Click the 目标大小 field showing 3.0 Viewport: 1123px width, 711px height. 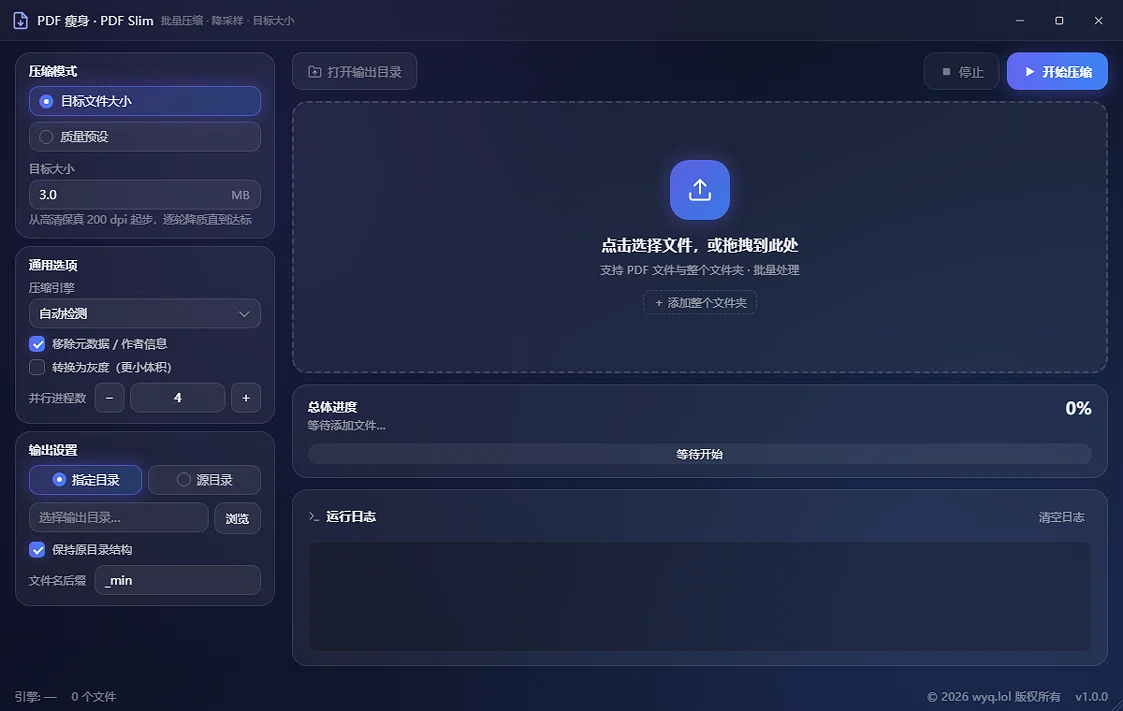[145, 195]
